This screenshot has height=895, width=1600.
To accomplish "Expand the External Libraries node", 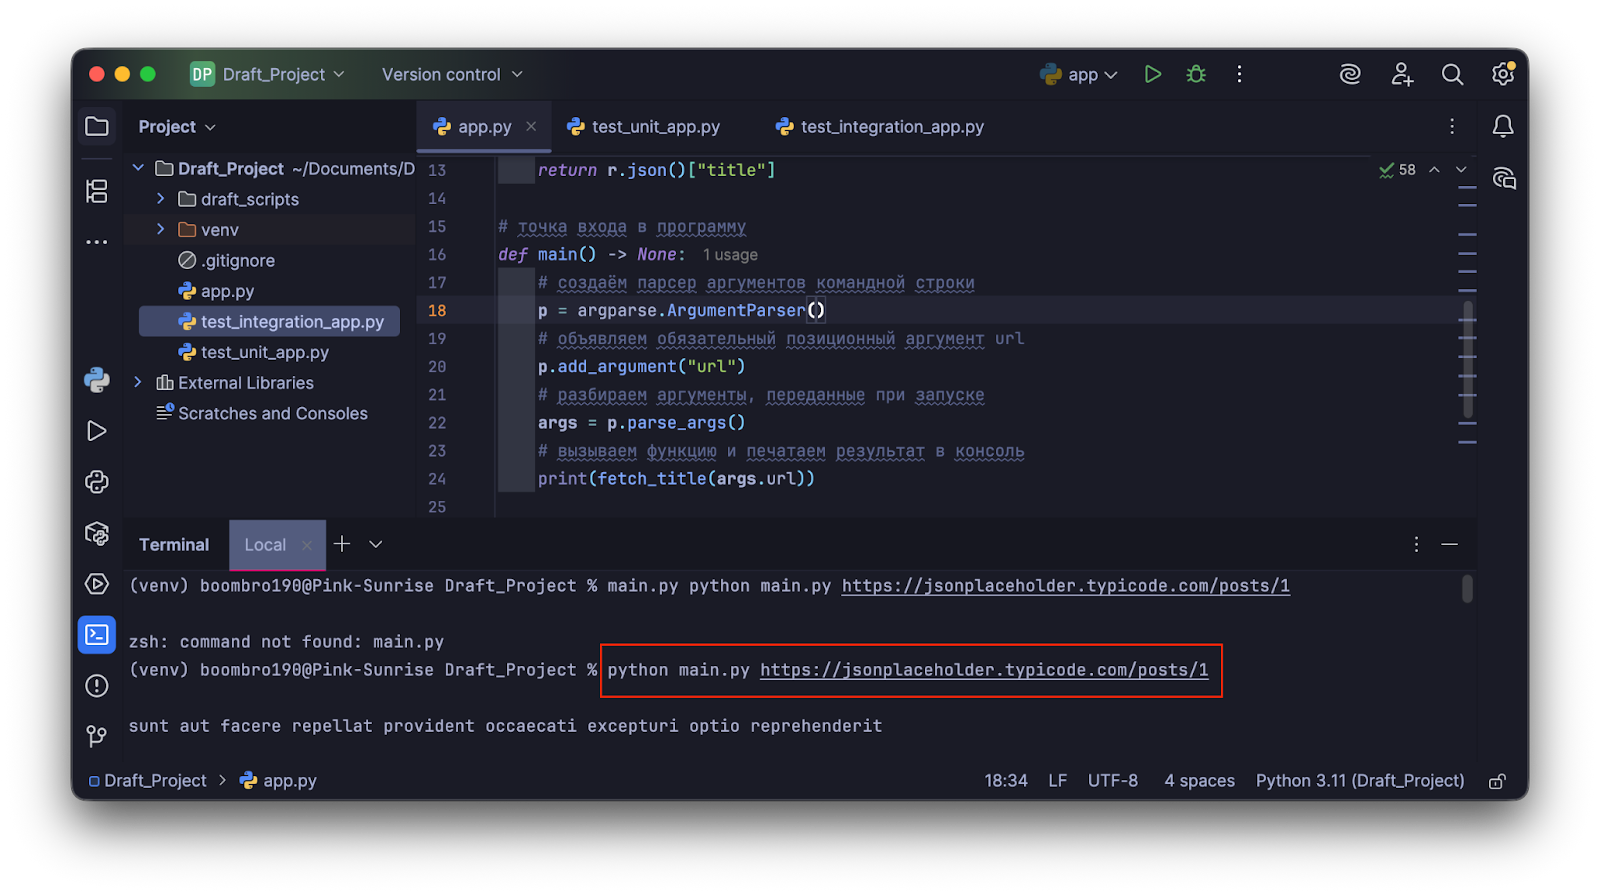I will pos(138,383).
